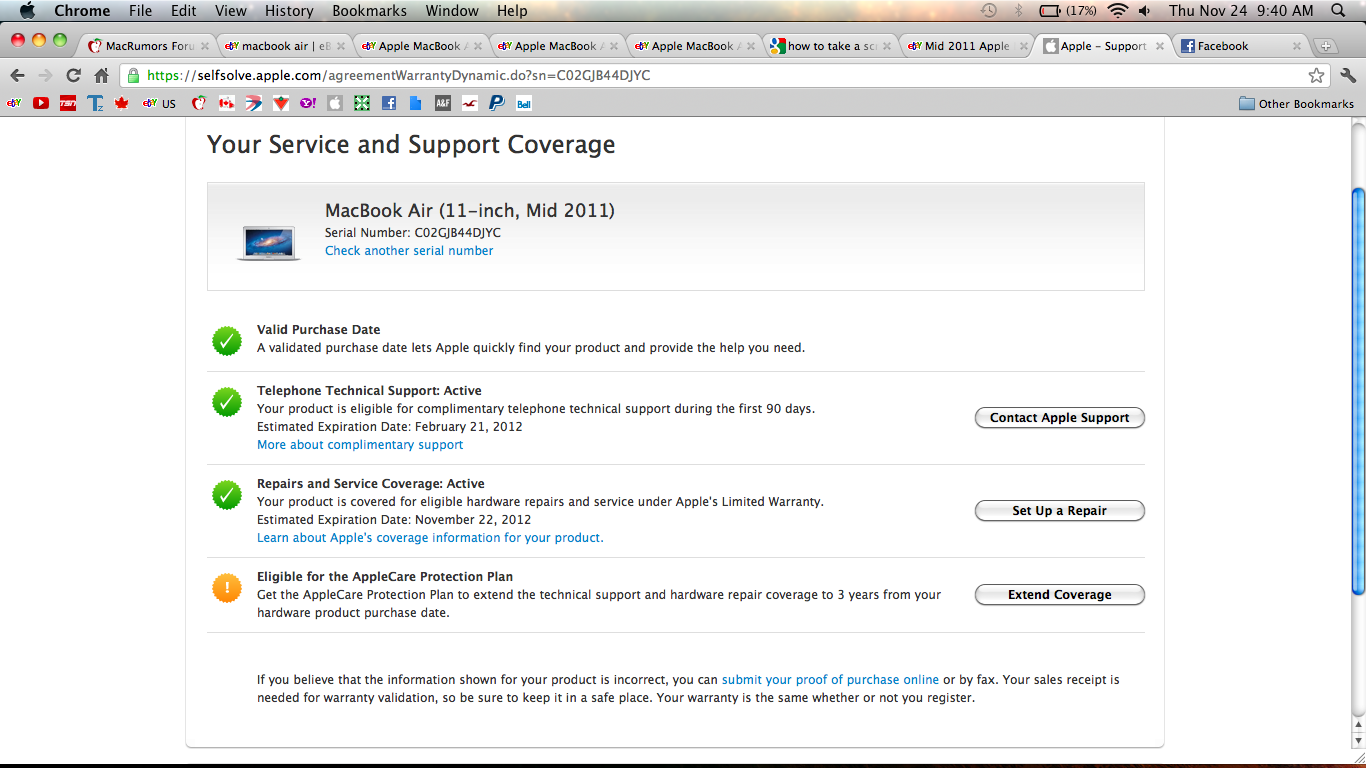Open the Bookmarks menu
The height and width of the screenshot is (768, 1366).
coord(369,11)
